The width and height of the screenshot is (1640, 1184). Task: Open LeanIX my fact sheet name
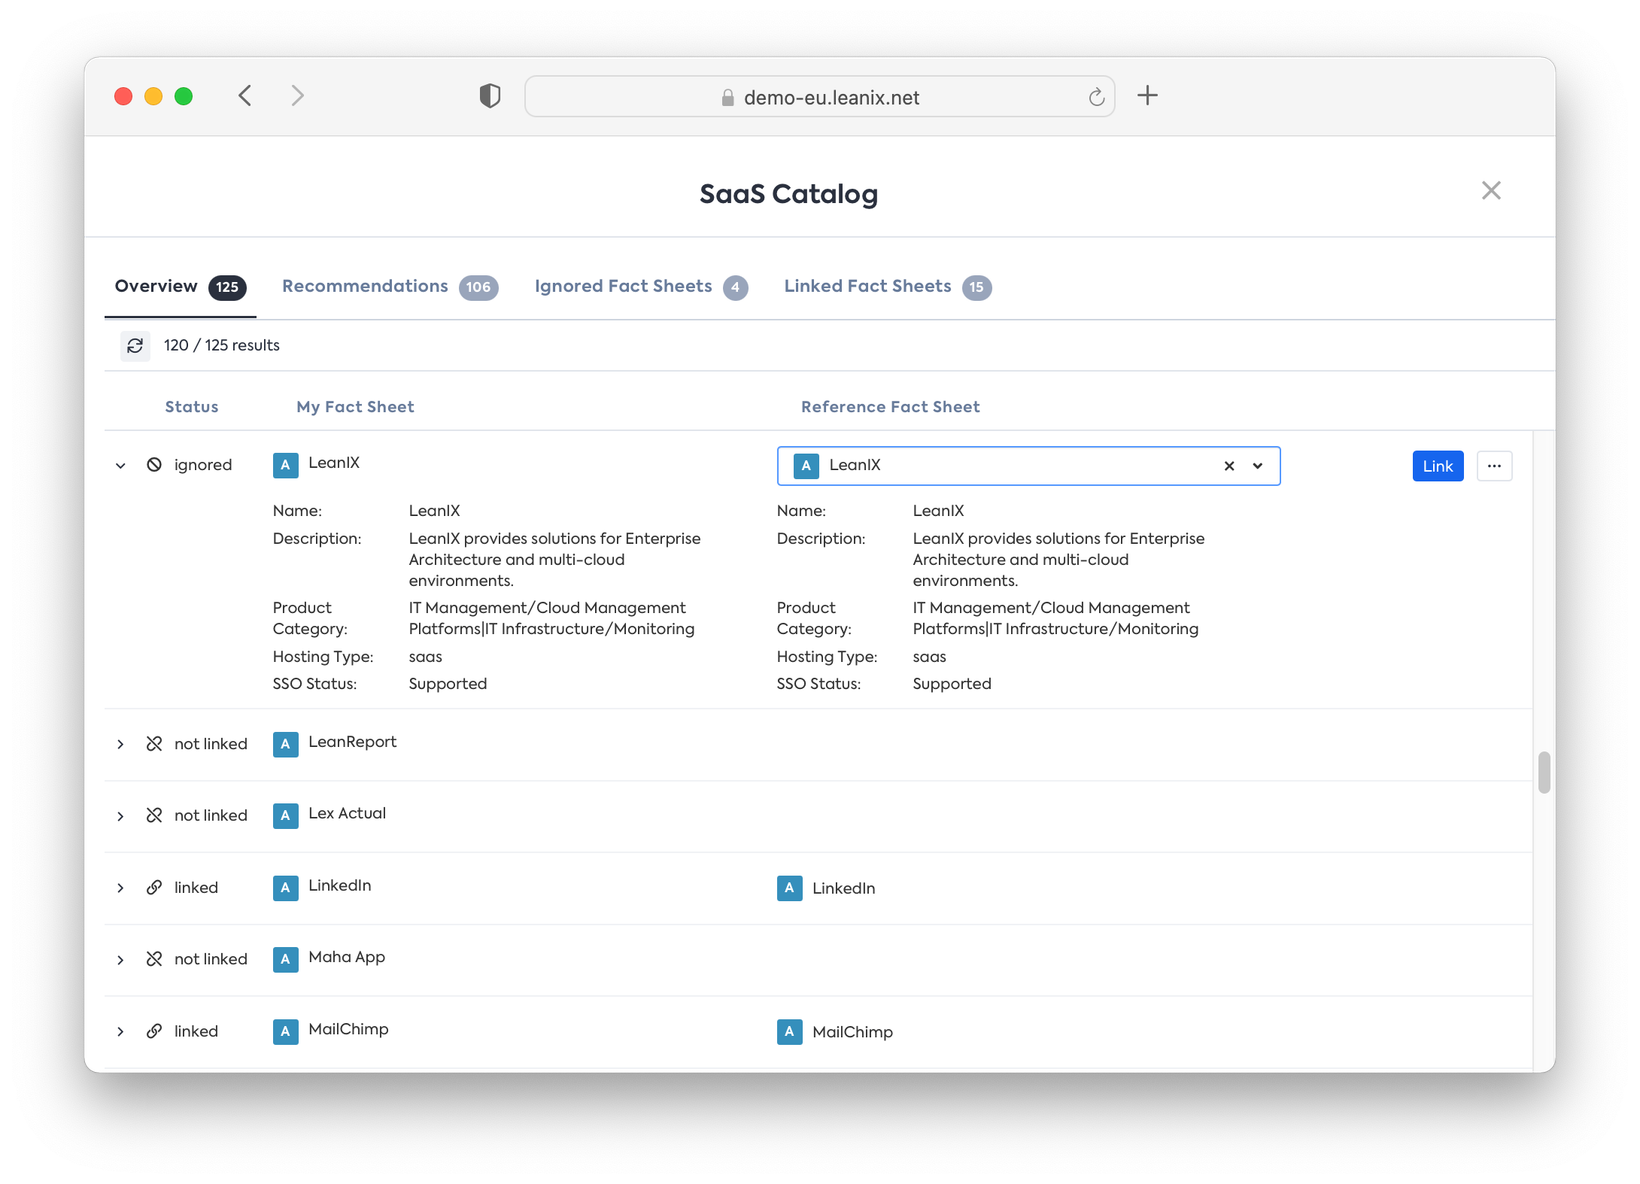tap(334, 463)
